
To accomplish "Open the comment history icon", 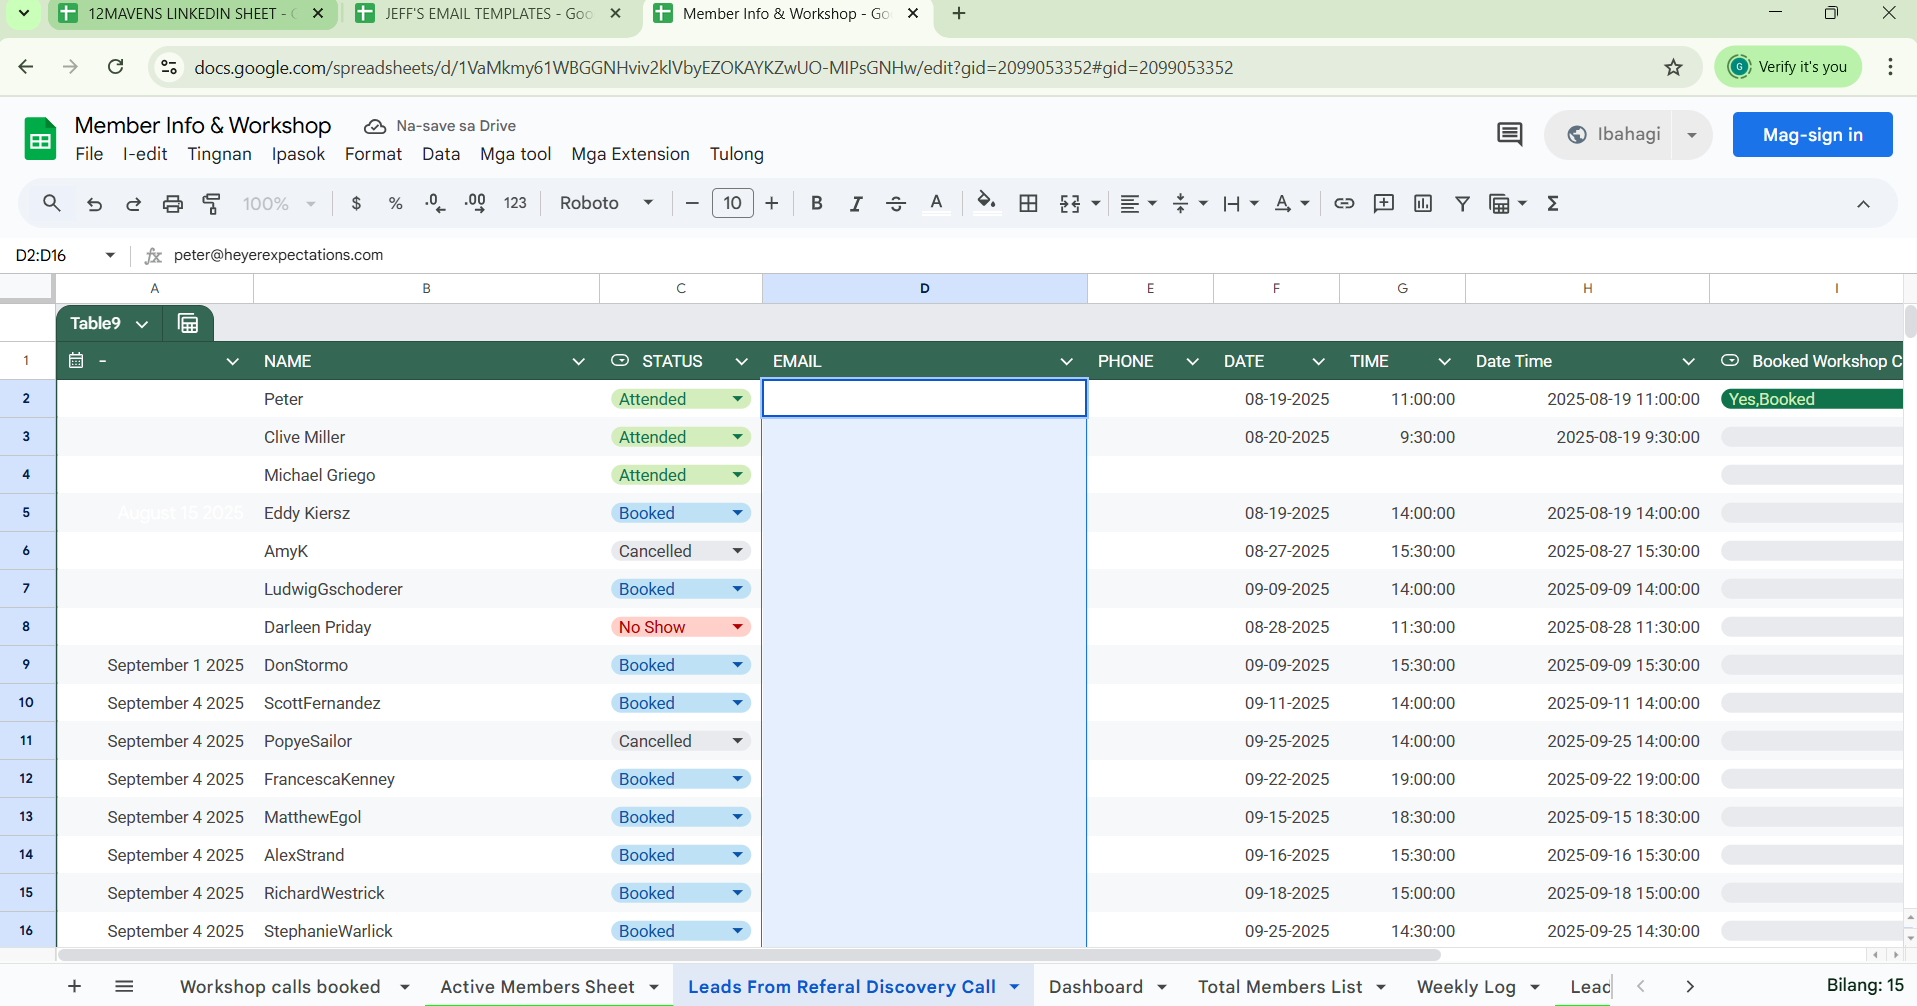I will coord(1509,135).
